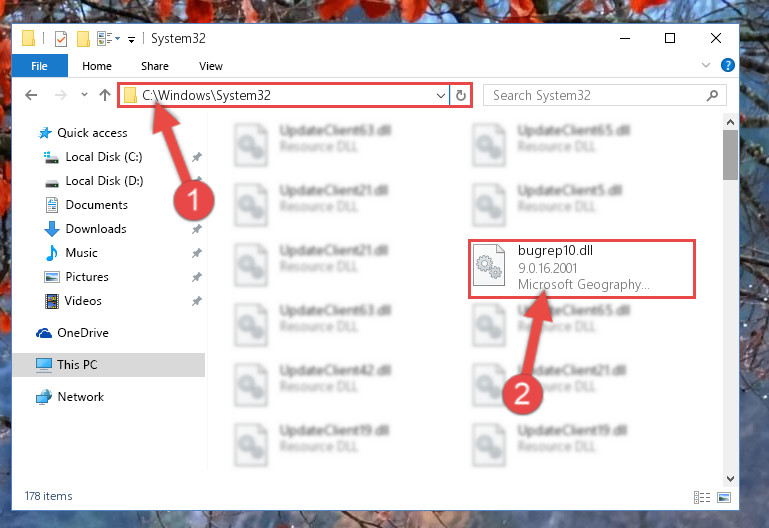
Task: Unpin Pictures from Quick access
Action: (197, 277)
